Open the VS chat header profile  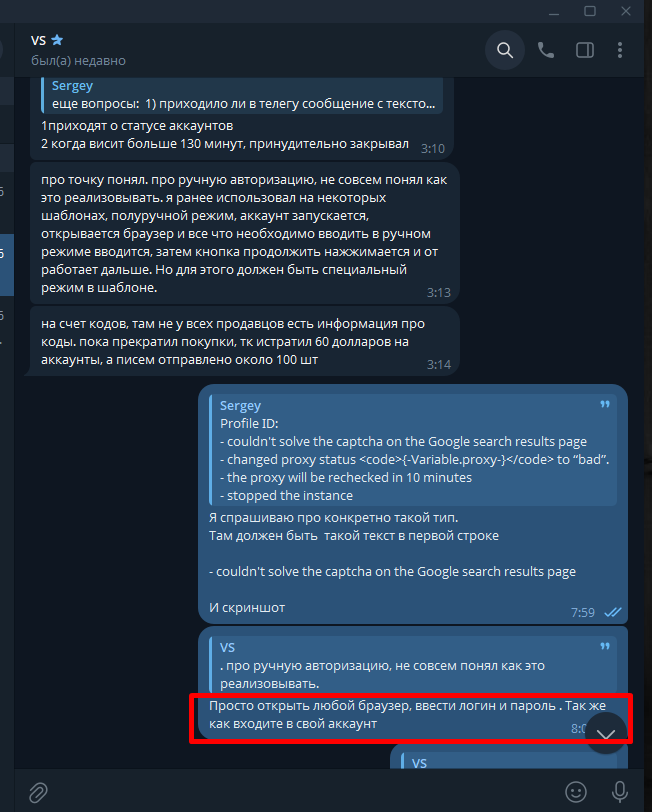point(78,50)
